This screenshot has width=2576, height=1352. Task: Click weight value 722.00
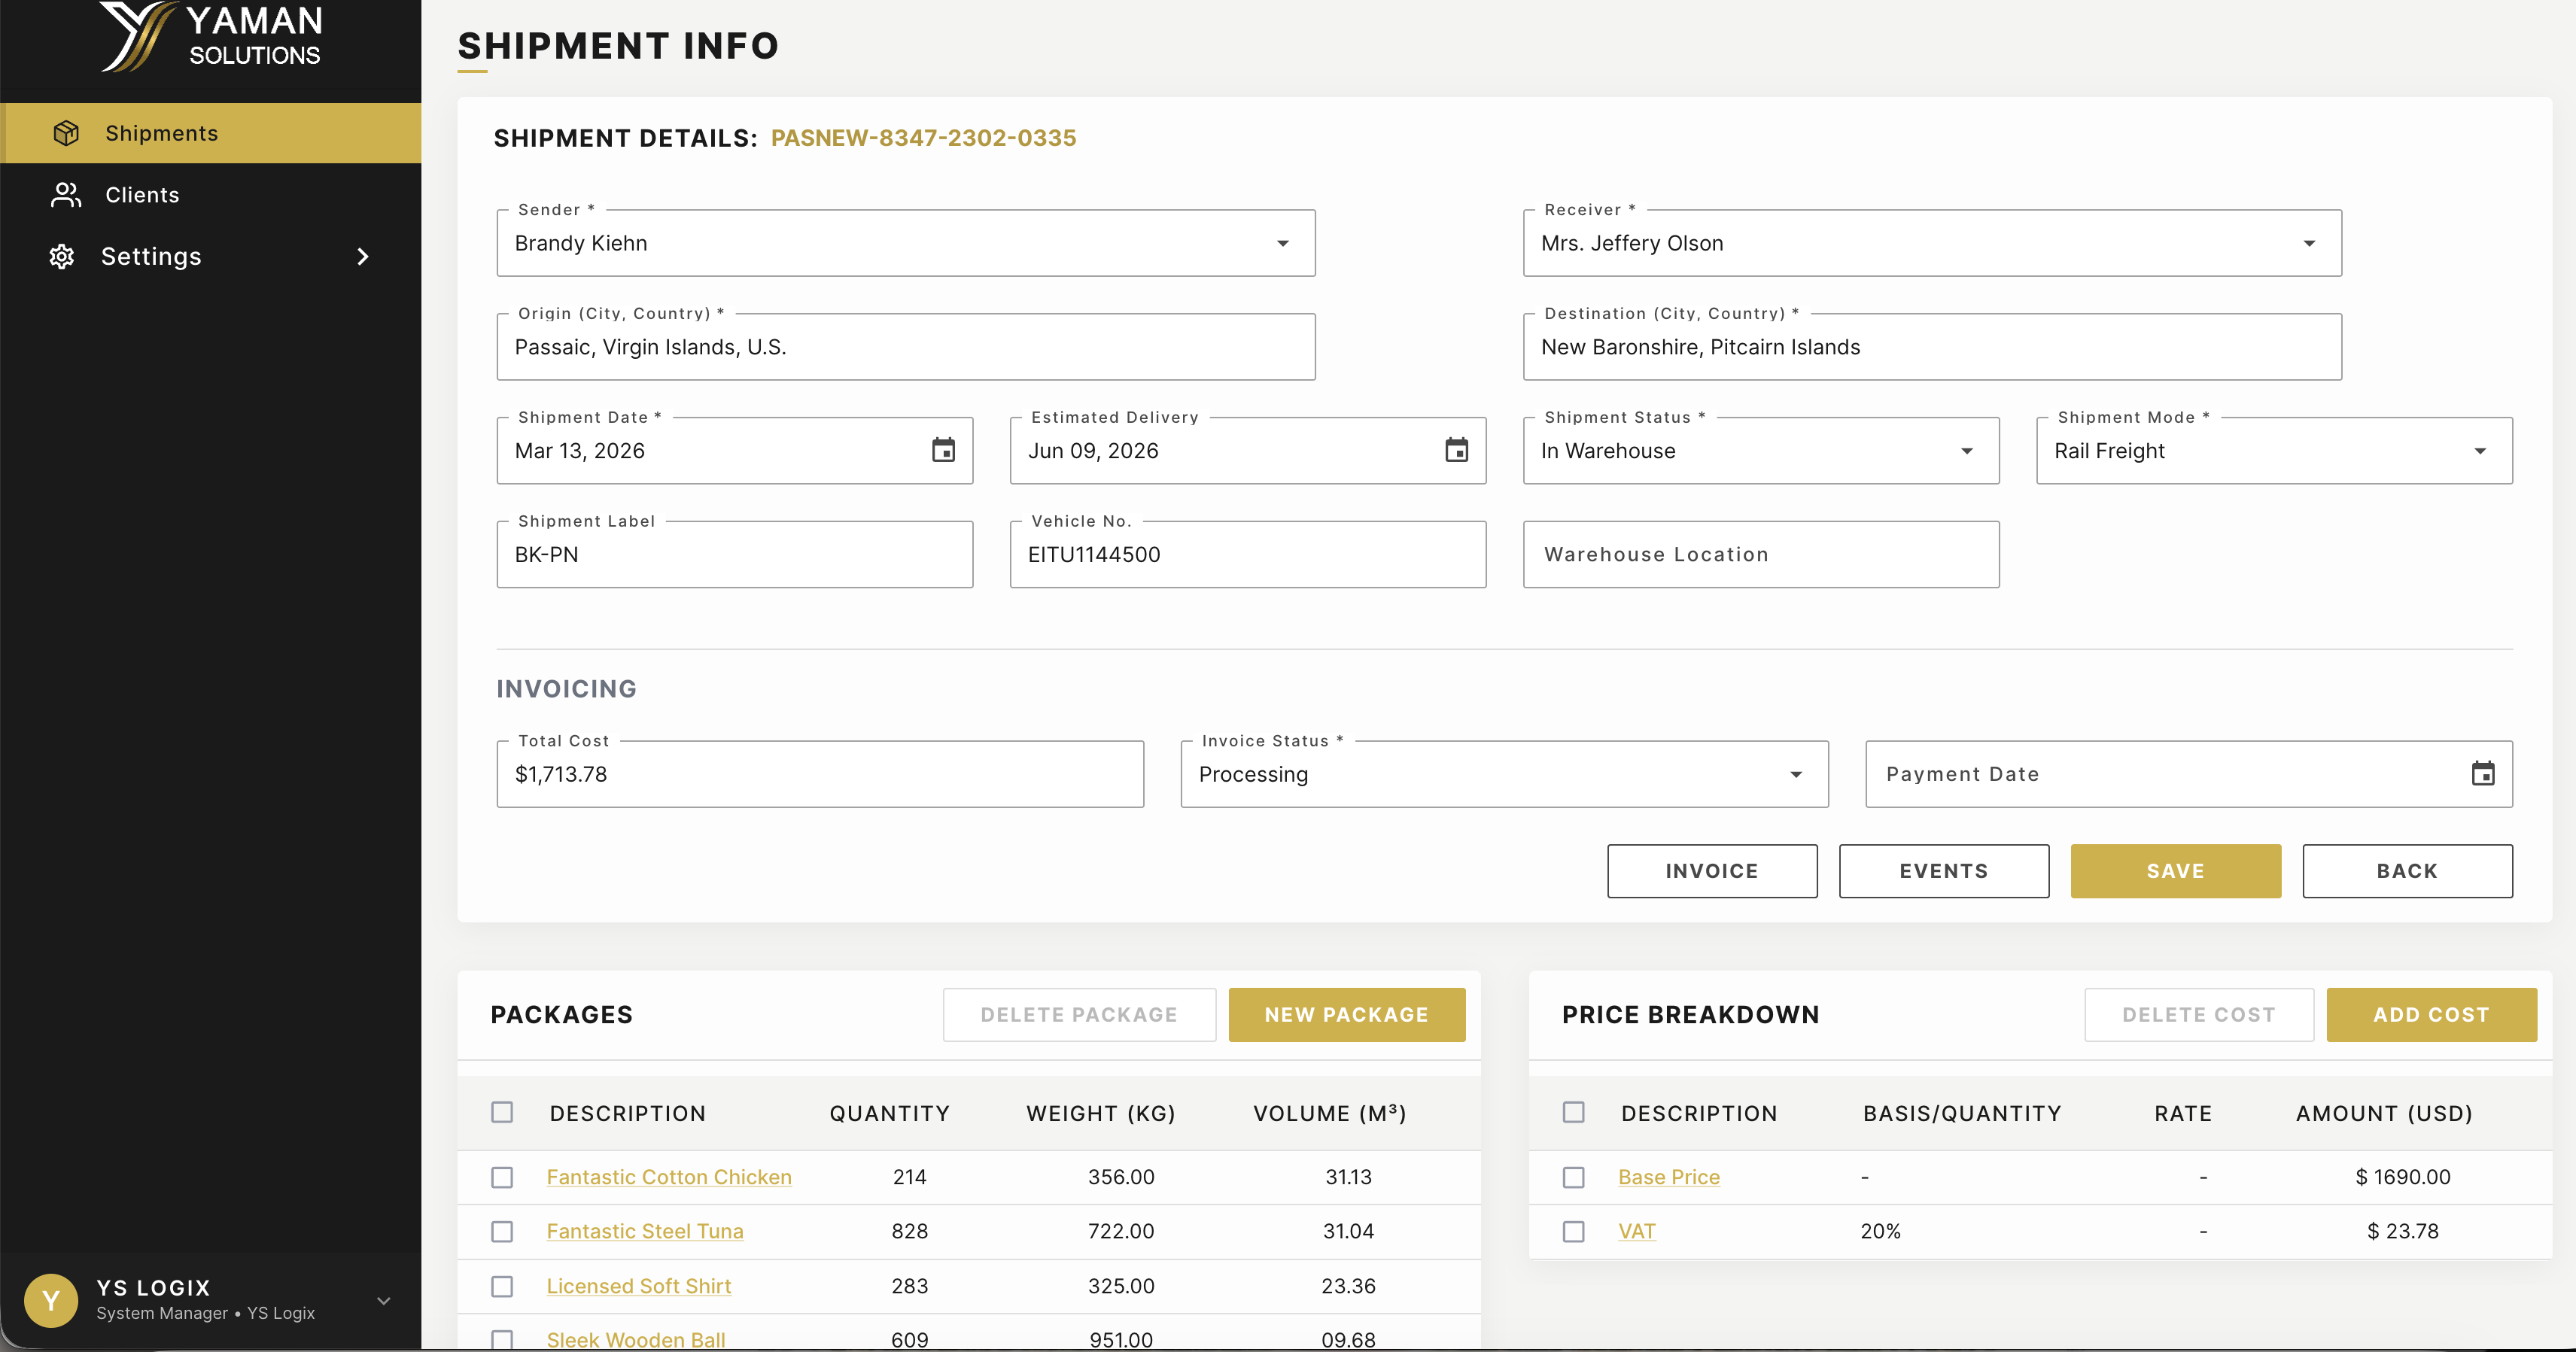[1121, 1231]
